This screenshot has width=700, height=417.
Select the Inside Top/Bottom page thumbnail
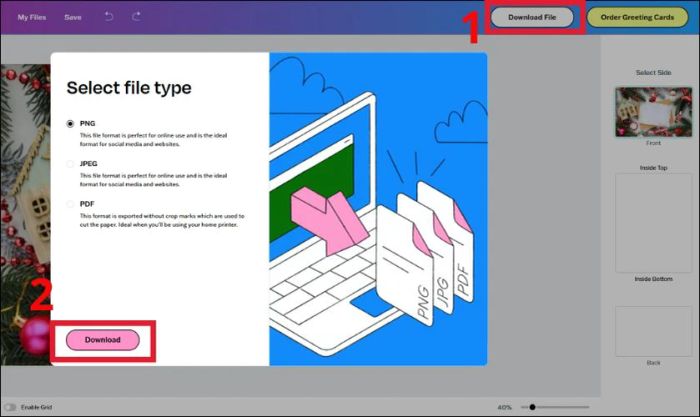(653, 223)
